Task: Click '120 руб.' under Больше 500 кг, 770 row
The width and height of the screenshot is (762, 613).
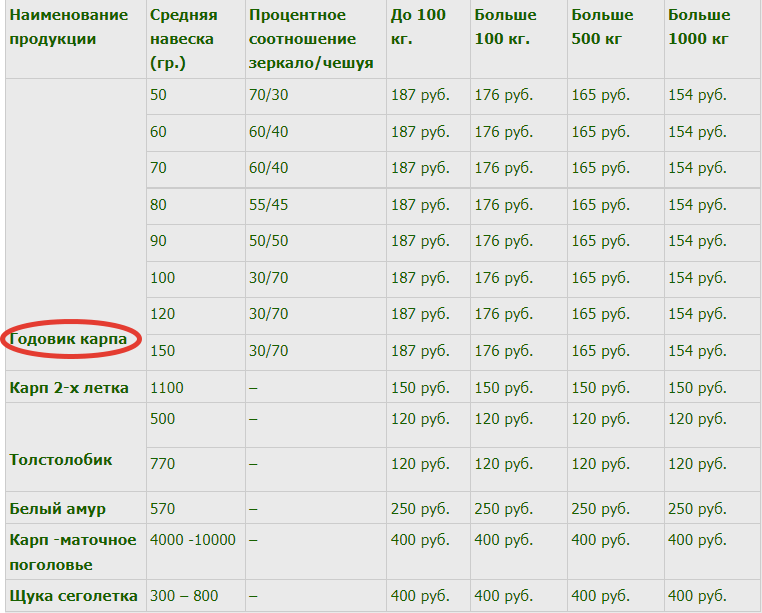Action: (x=601, y=464)
